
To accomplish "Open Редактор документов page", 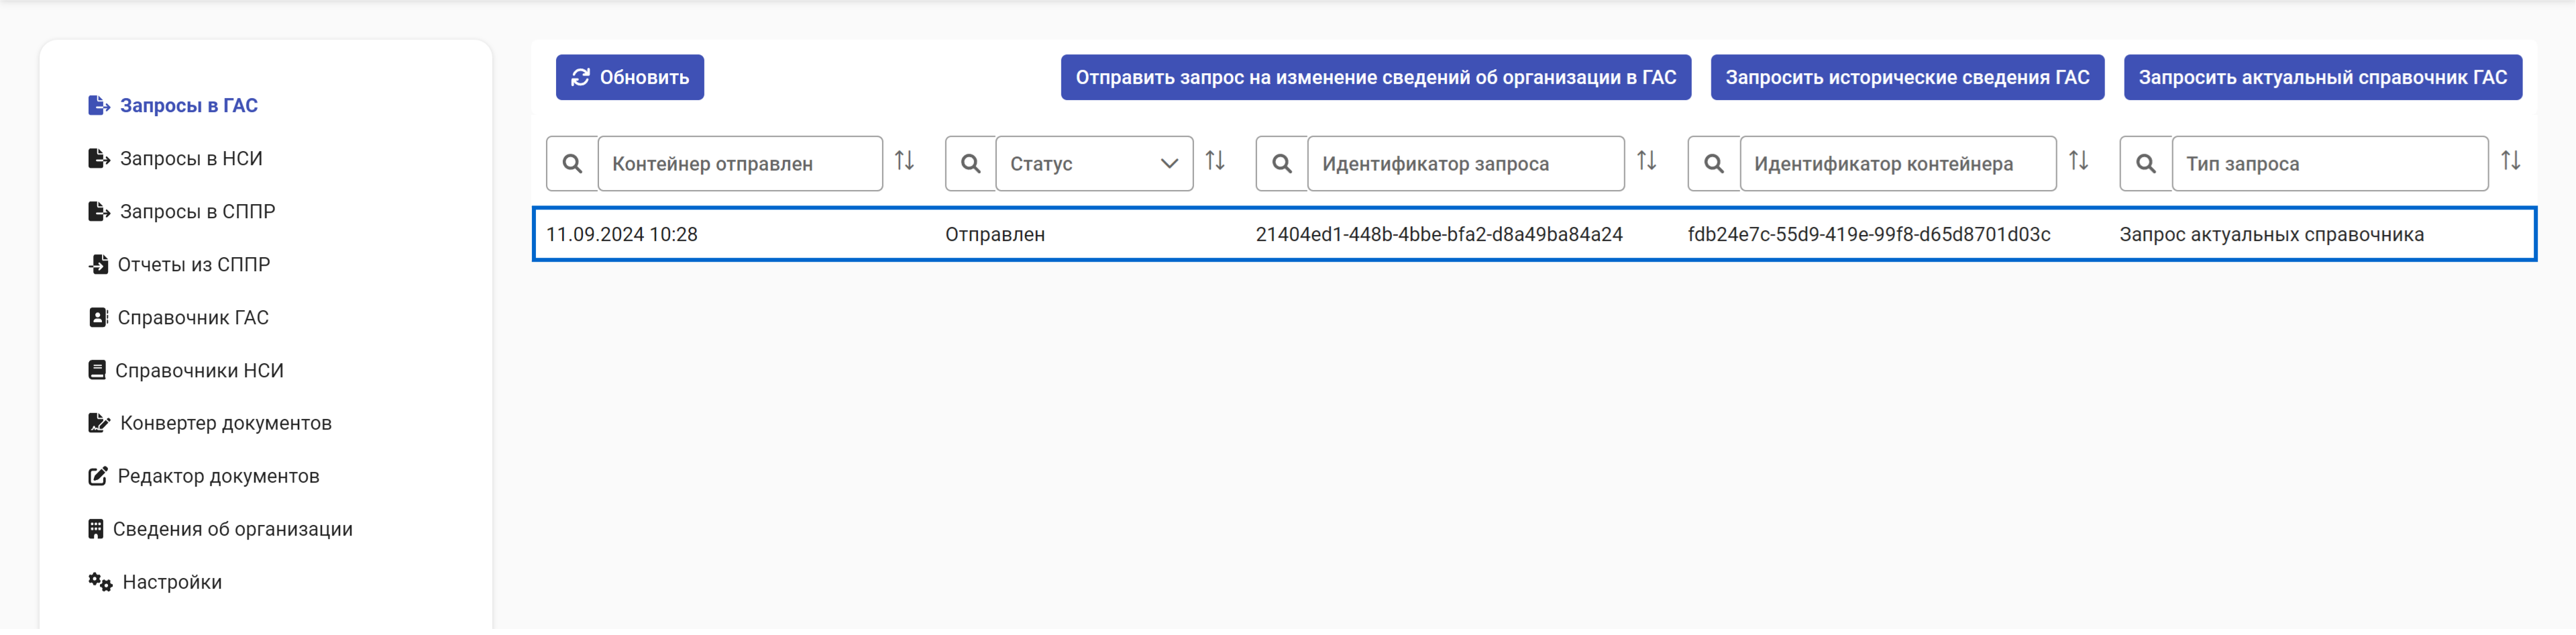I will [x=219, y=477].
